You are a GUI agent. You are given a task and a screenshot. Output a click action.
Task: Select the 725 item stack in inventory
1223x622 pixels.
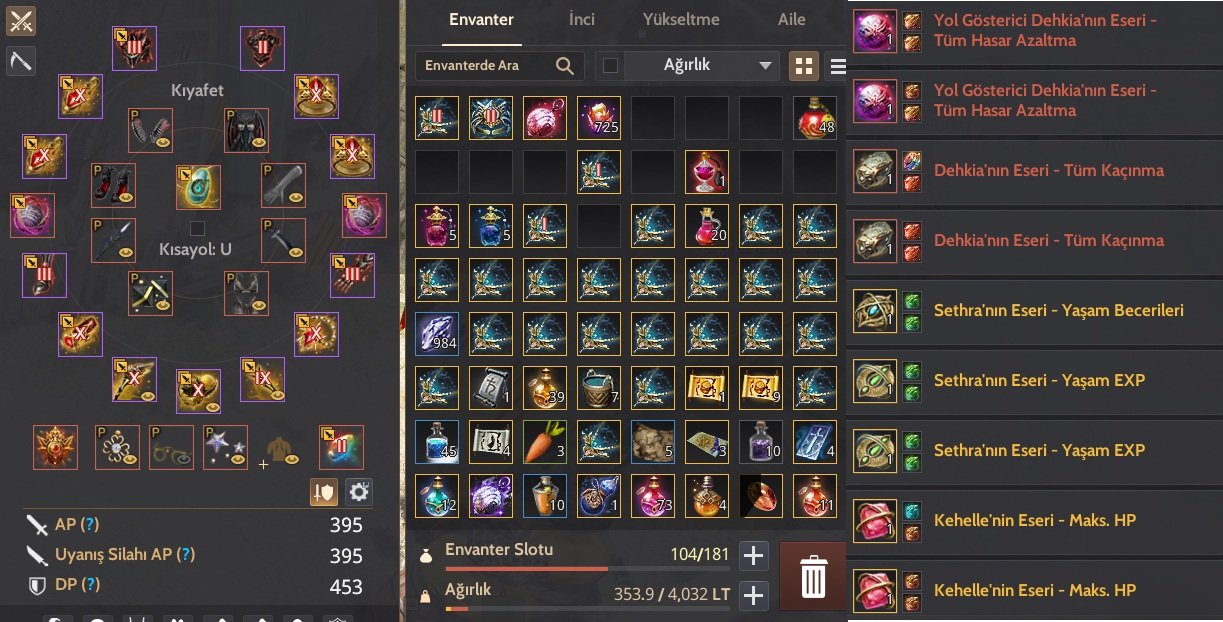click(599, 118)
